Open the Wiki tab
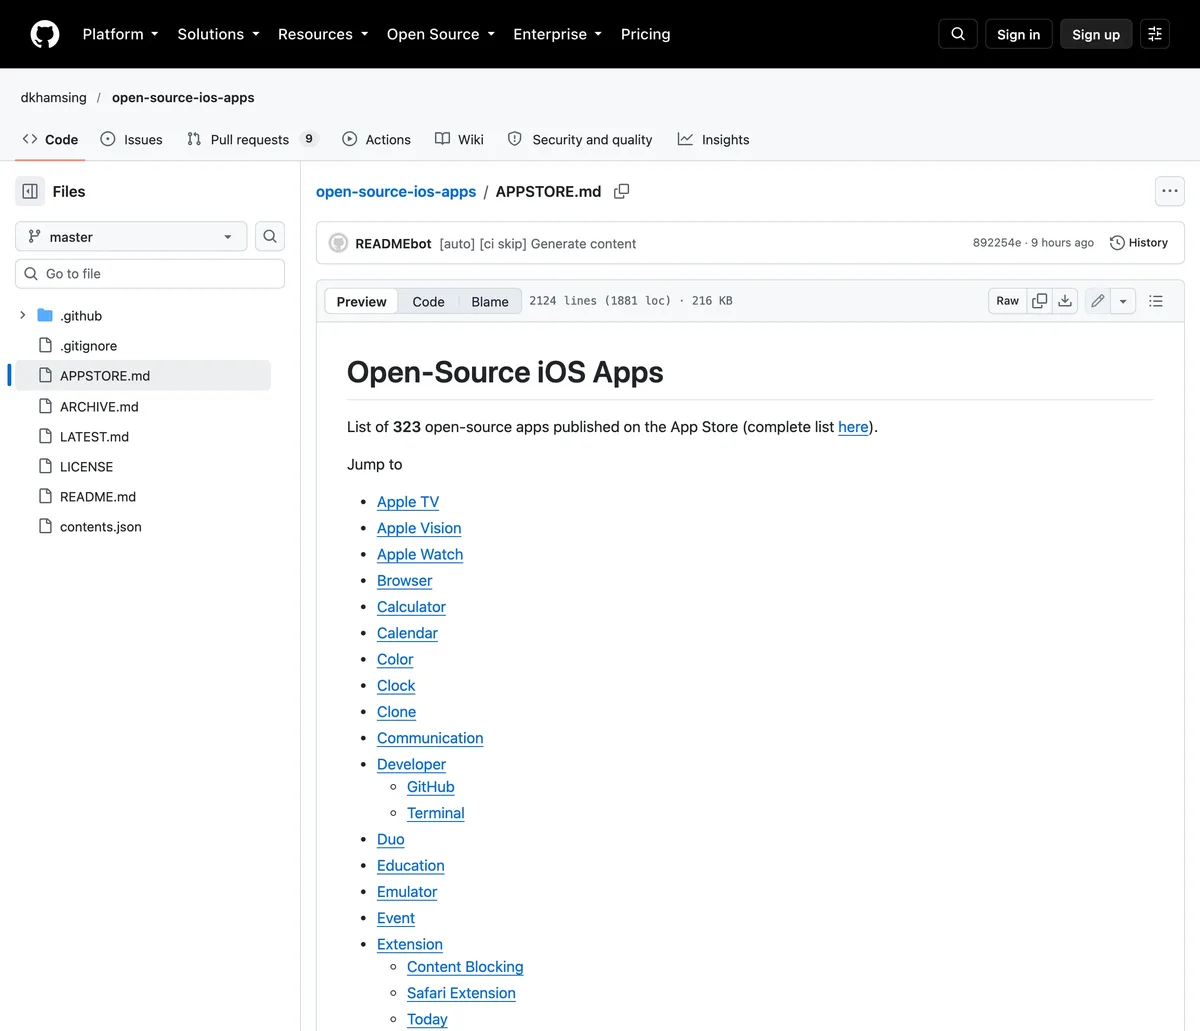Screen dimensions: 1200x1031 [459, 140]
